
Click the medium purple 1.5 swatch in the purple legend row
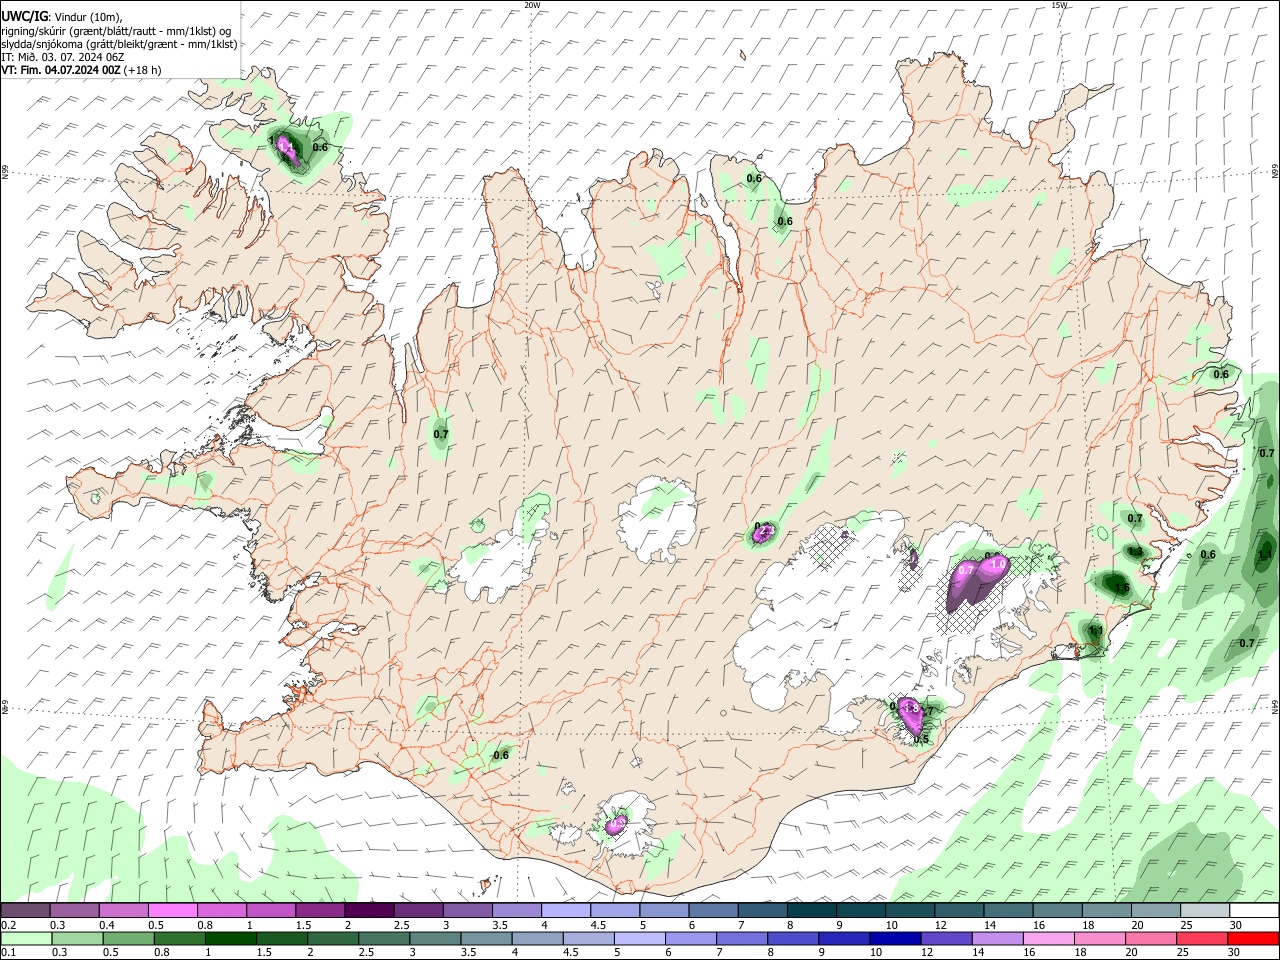pyautogui.click(x=320, y=911)
